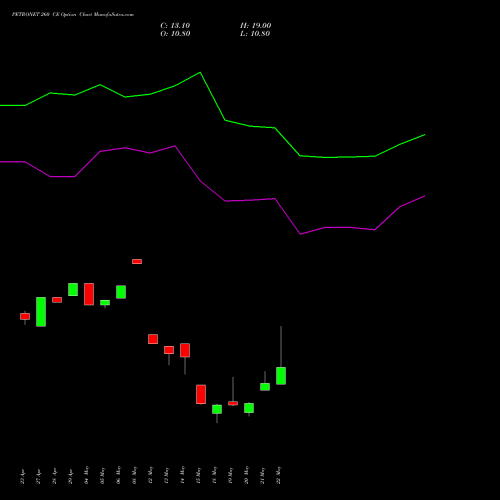
Task: Click the 04 May date label
Action: tap(87, 475)
